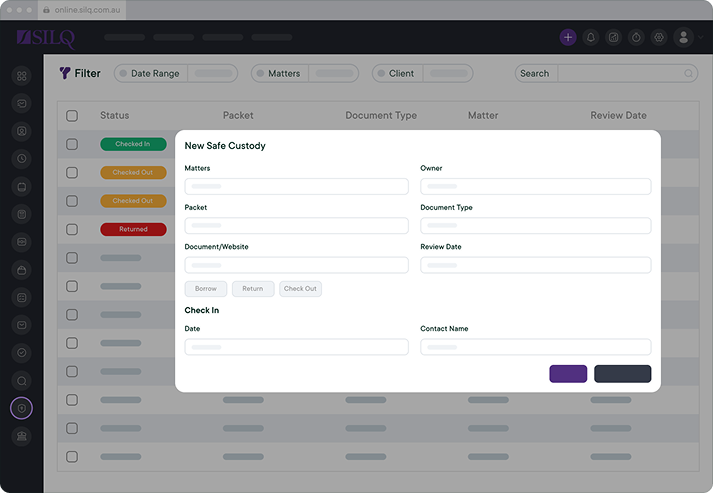This screenshot has width=713, height=493.
Task: Click the purple button in the dialog footer
Action: click(568, 374)
